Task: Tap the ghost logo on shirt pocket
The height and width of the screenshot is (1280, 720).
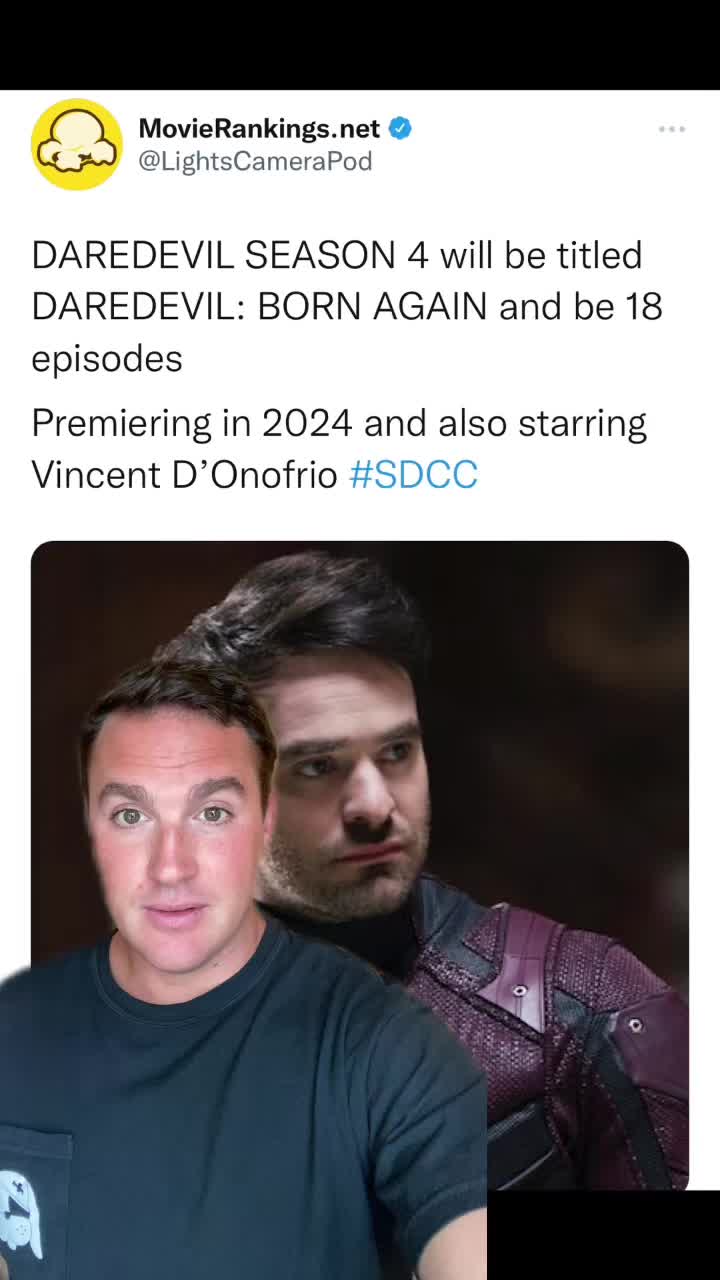Action: pos(20,1213)
